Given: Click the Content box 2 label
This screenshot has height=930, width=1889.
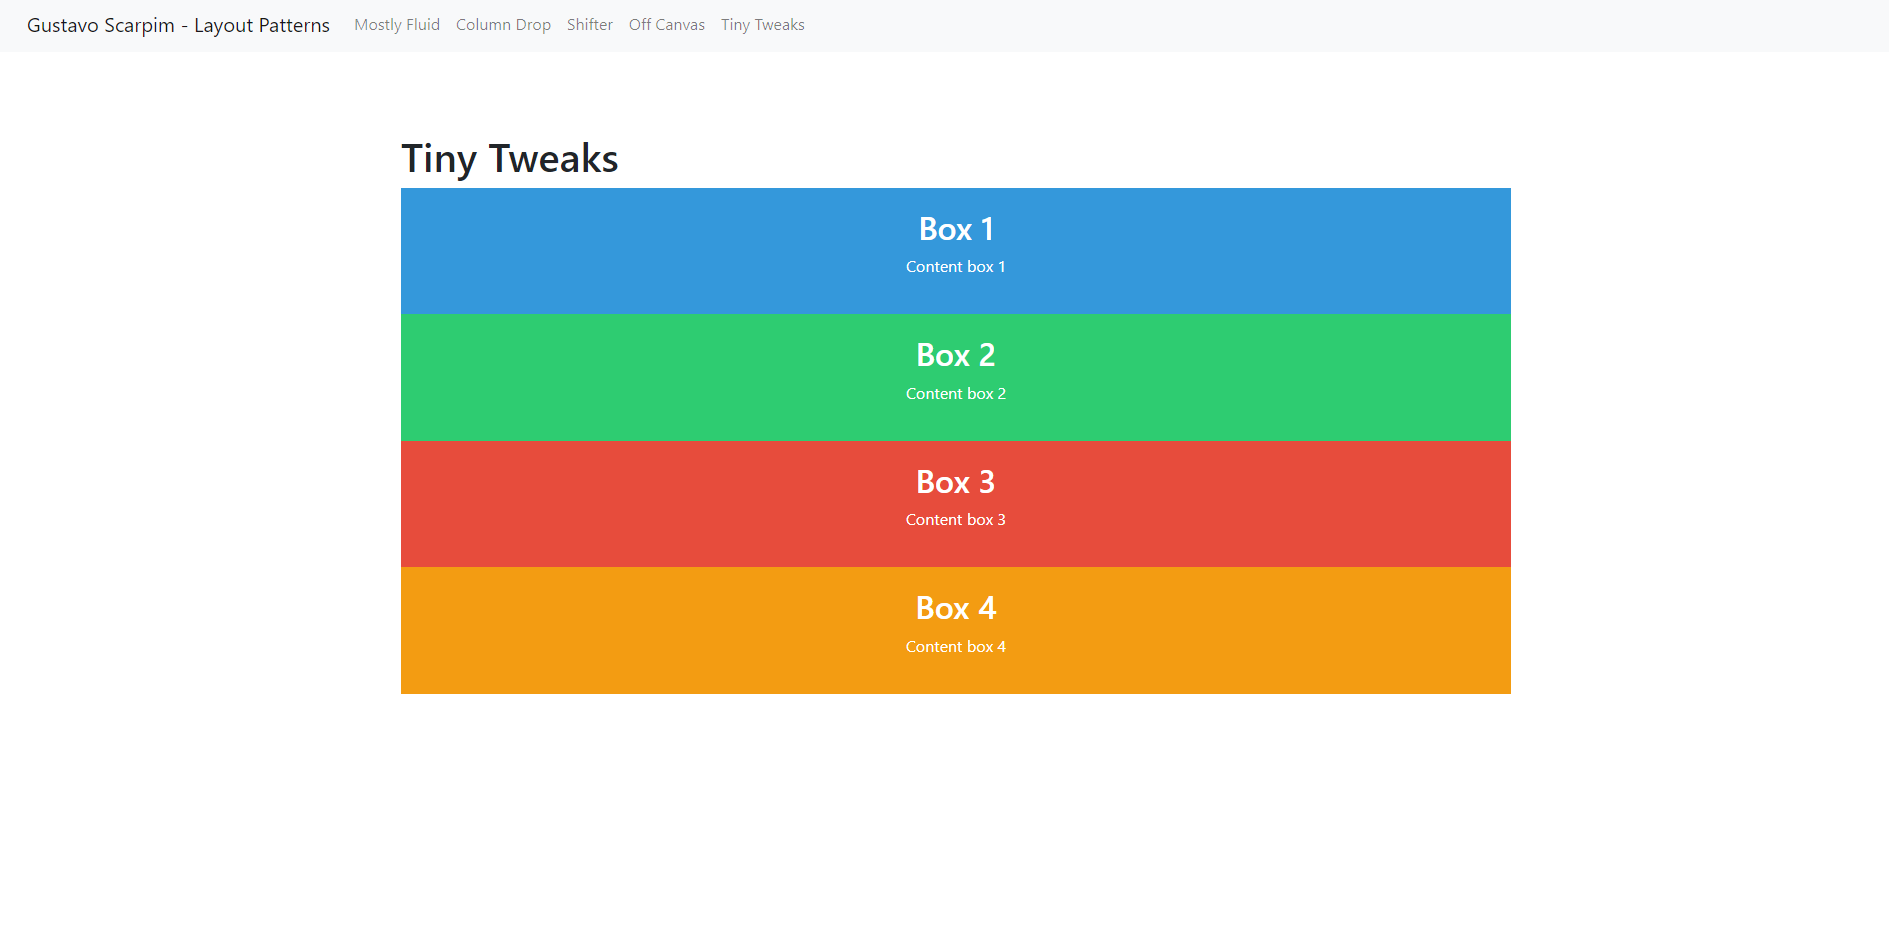Looking at the screenshot, I should tap(955, 393).
